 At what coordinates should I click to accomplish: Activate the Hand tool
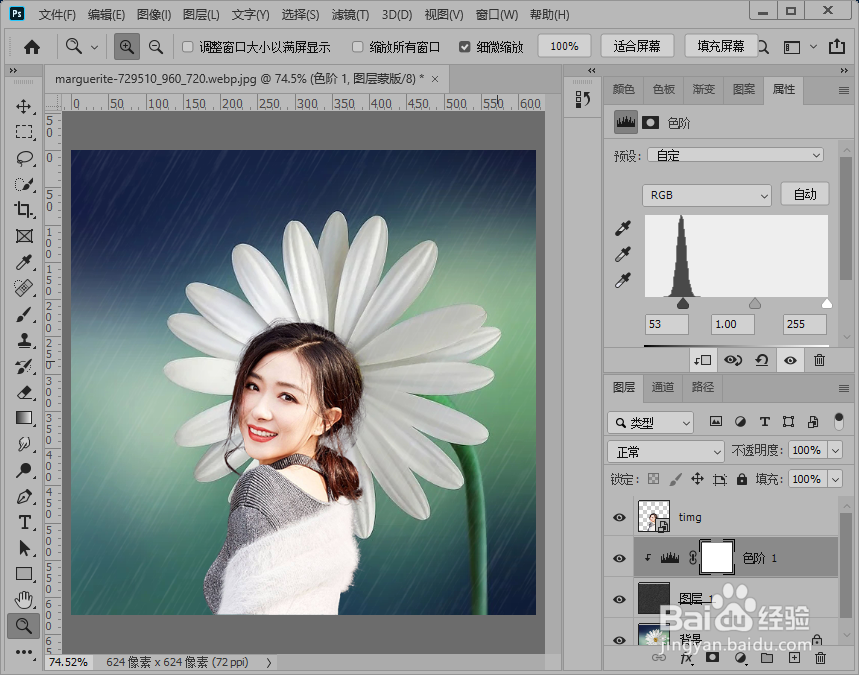pyautogui.click(x=23, y=598)
